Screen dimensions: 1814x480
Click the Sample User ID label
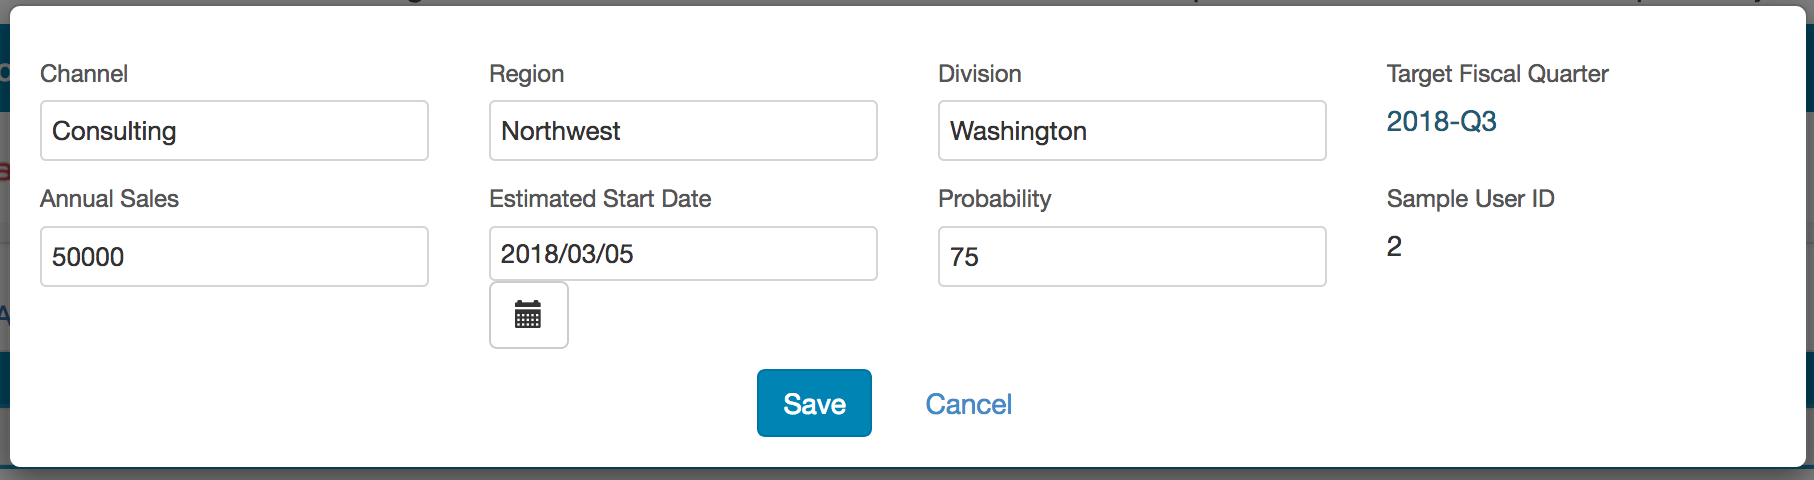coord(1470,199)
